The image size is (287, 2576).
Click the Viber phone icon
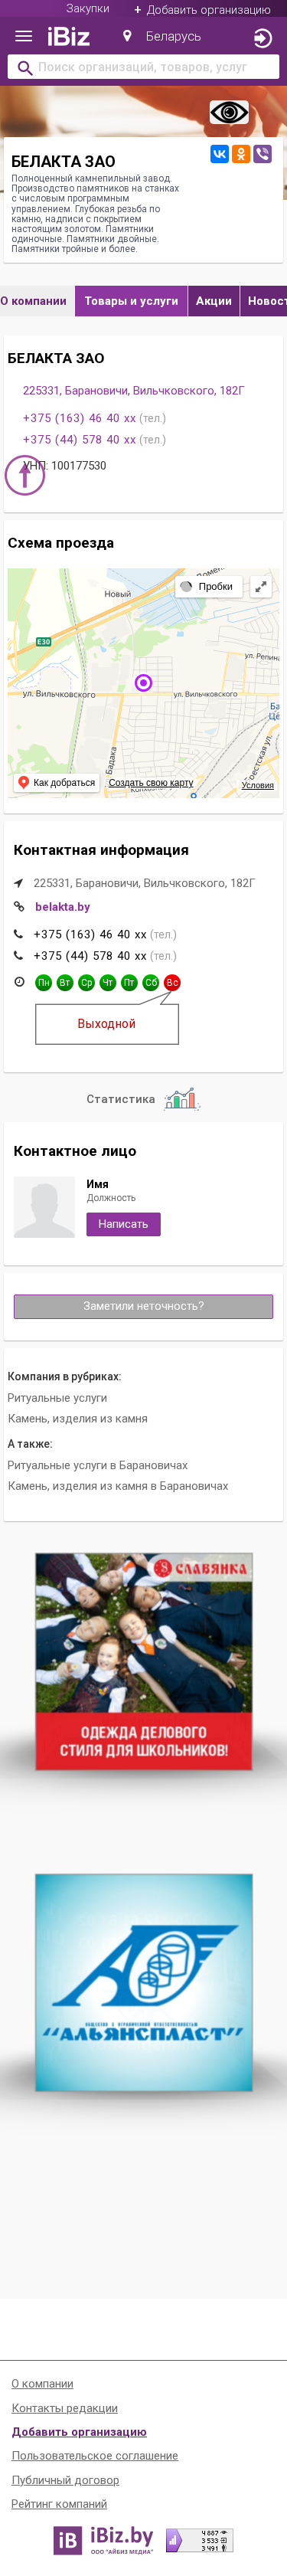tap(262, 154)
